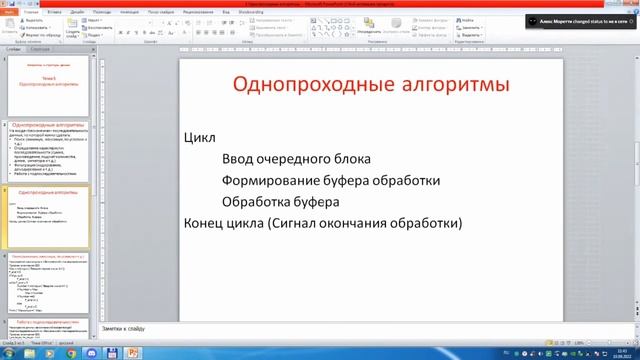The width and height of the screenshot is (640, 360).
Task: Switch to the Insert (Вставка) ribbon tab
Action: [54, 12]
